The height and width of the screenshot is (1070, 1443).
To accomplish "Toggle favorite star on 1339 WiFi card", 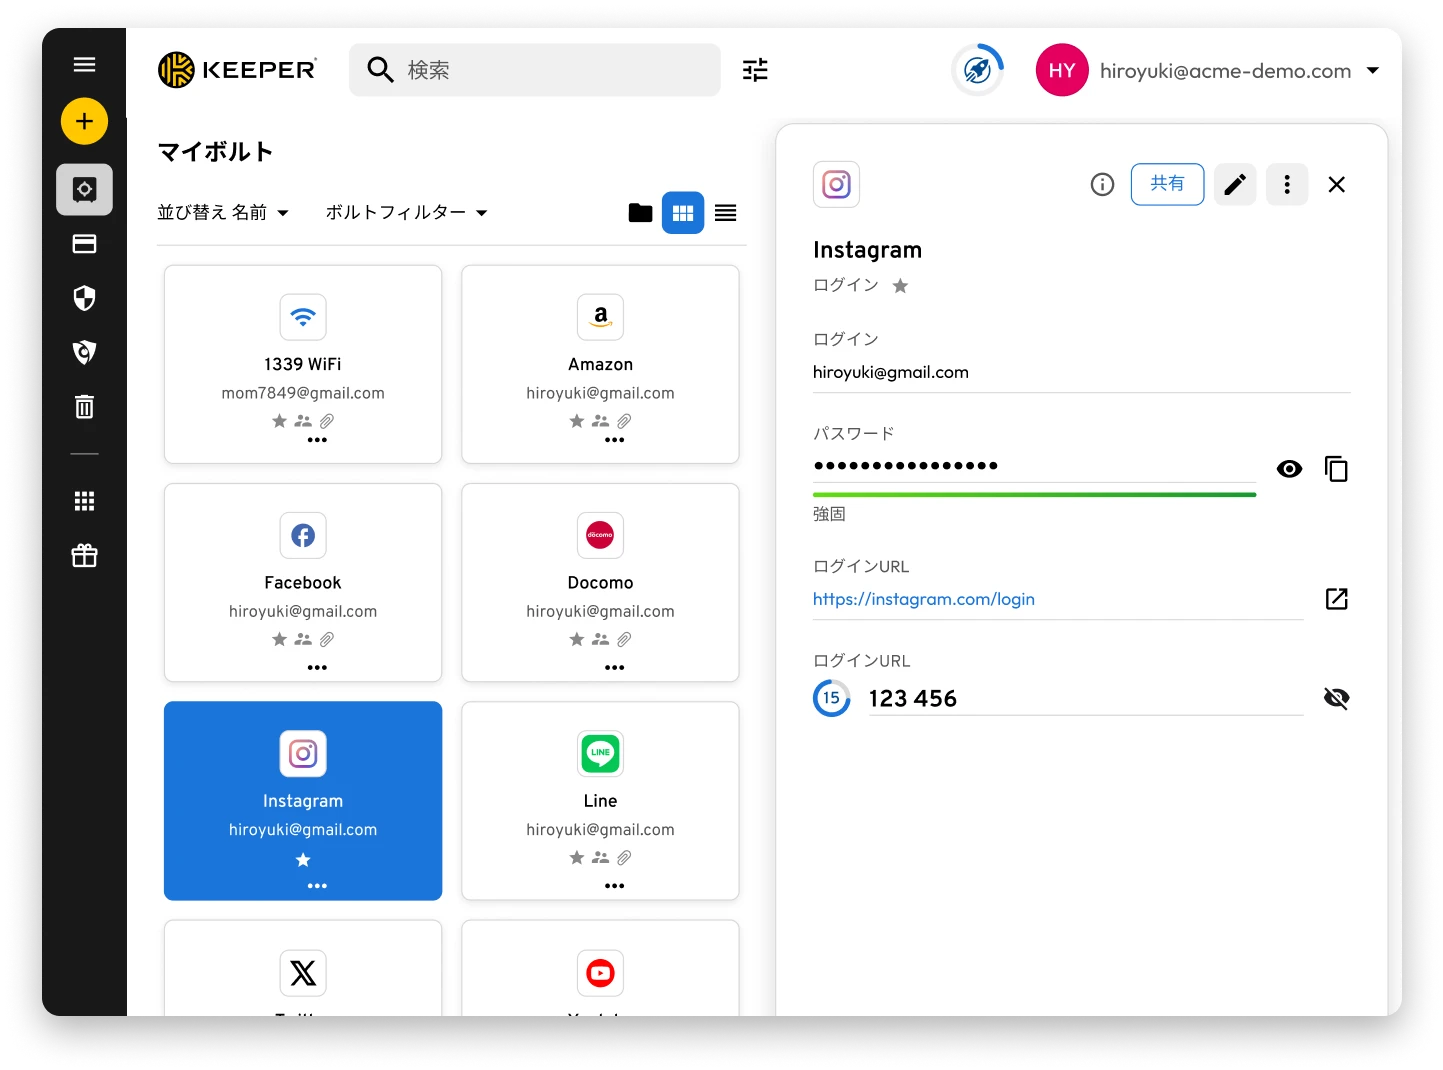I will 280,421.
